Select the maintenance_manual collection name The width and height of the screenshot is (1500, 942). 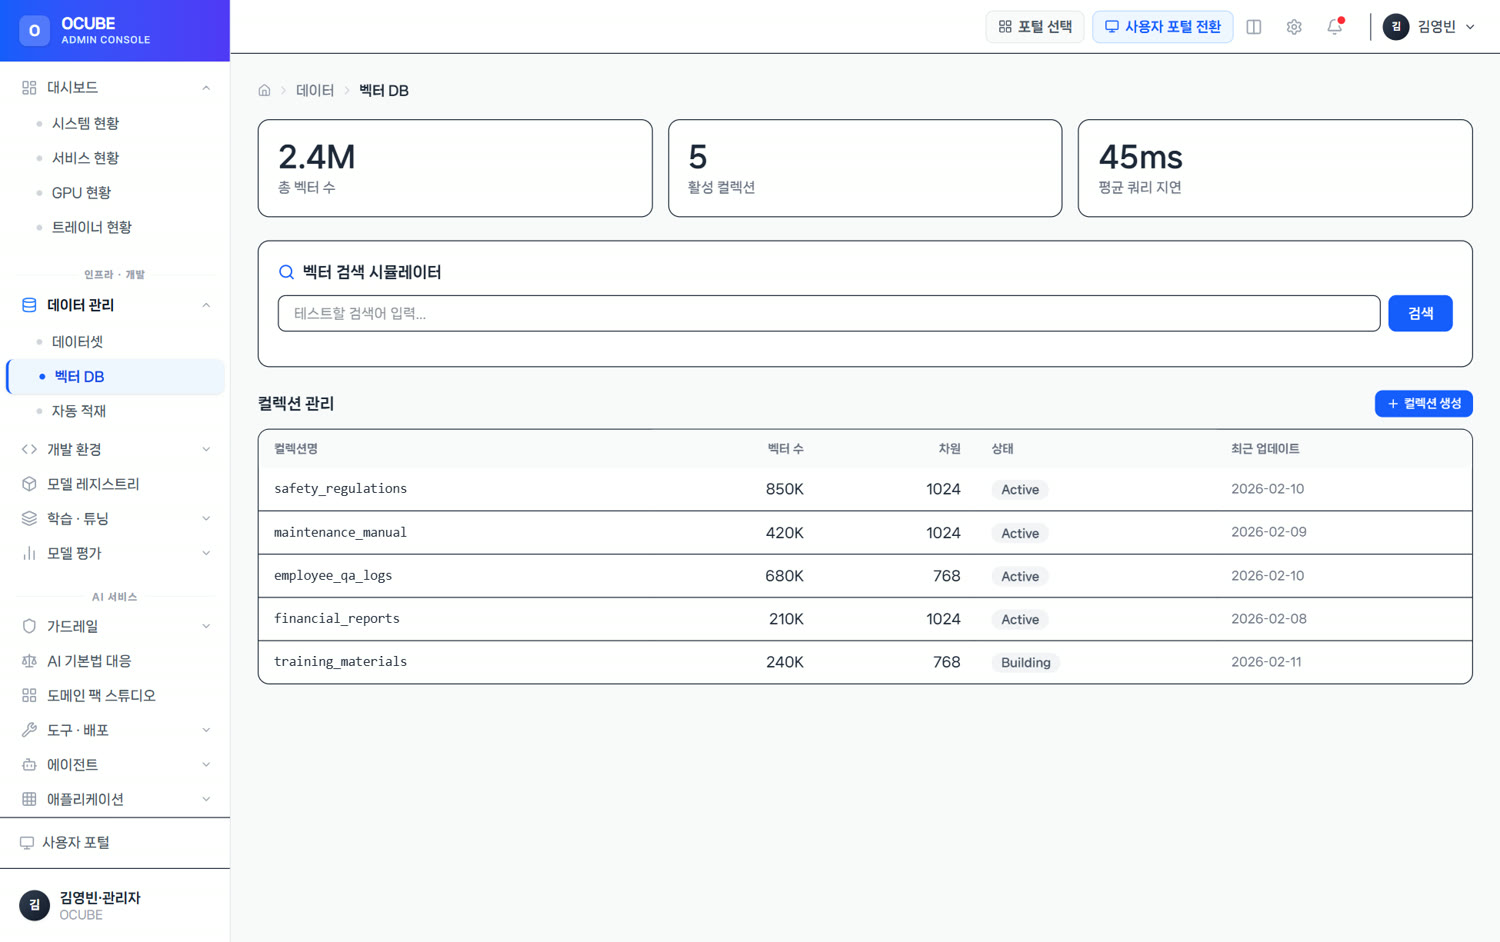pos(340,533)
